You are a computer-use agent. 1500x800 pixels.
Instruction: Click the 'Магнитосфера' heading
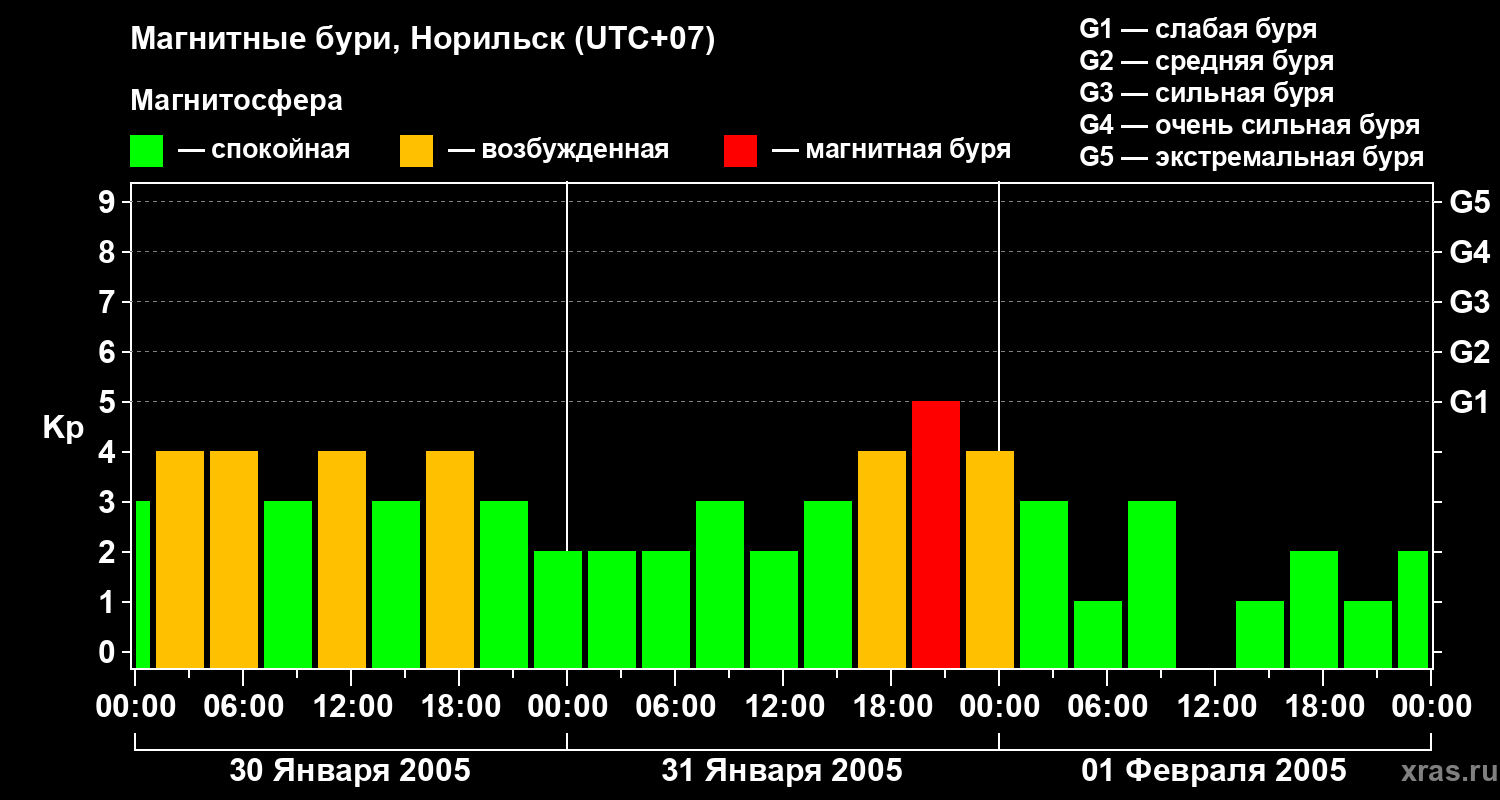(236, 101)
